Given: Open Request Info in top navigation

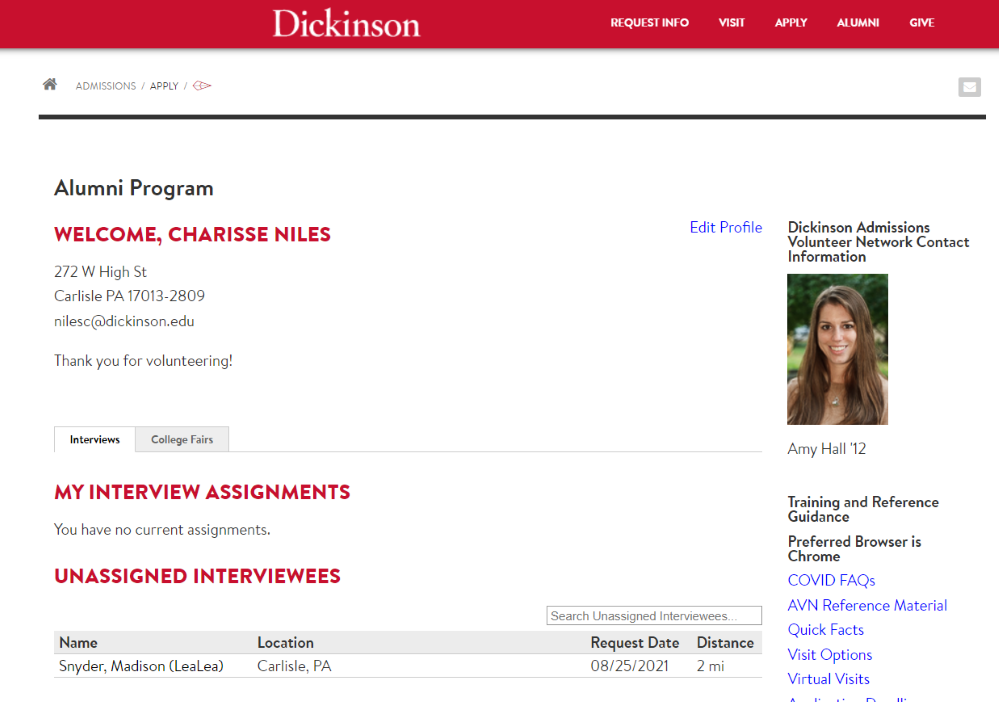Looking at the screenshot, I should 649,23.
